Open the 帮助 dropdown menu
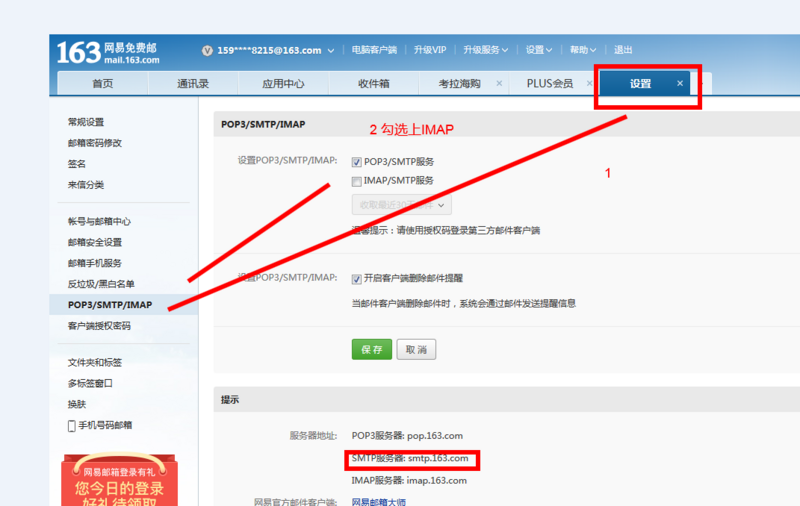The width and height of the screenshot is (800, 506). (x=583, y=50)
